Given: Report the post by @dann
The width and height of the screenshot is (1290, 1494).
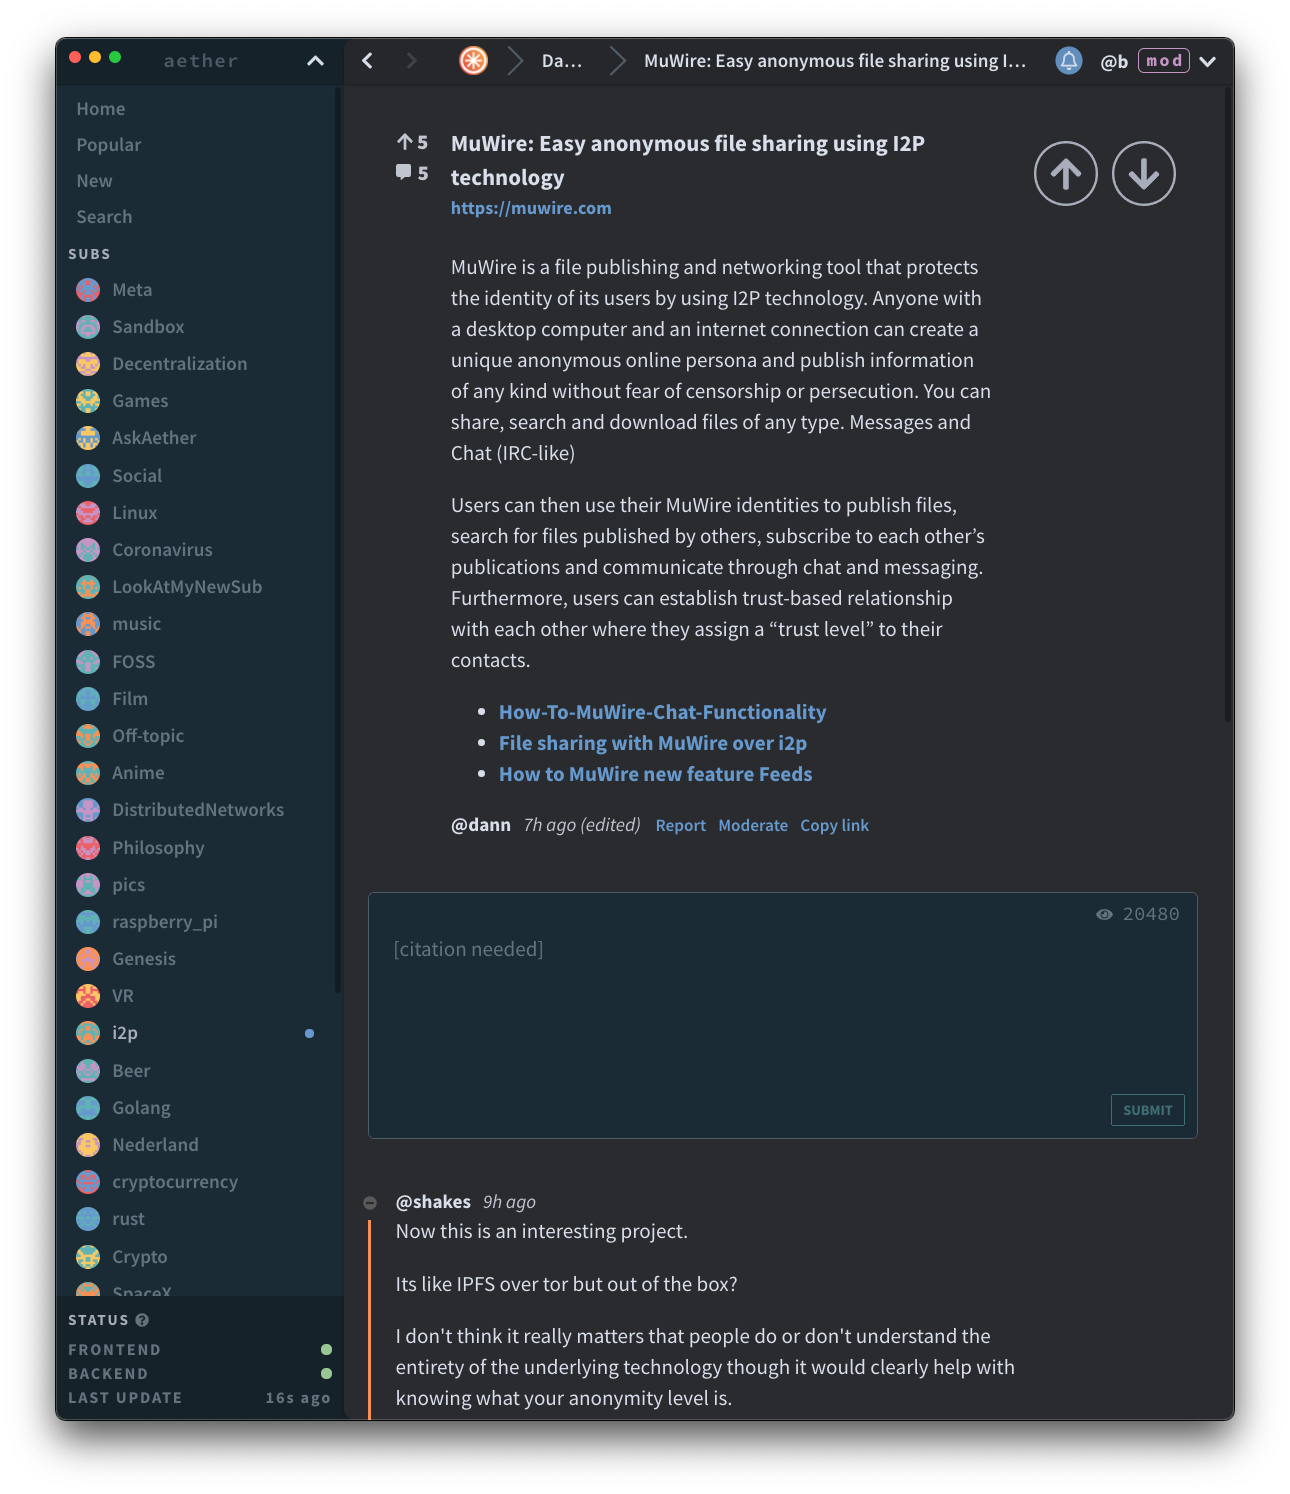Looking at the screenshot, I should click(681, 825).
